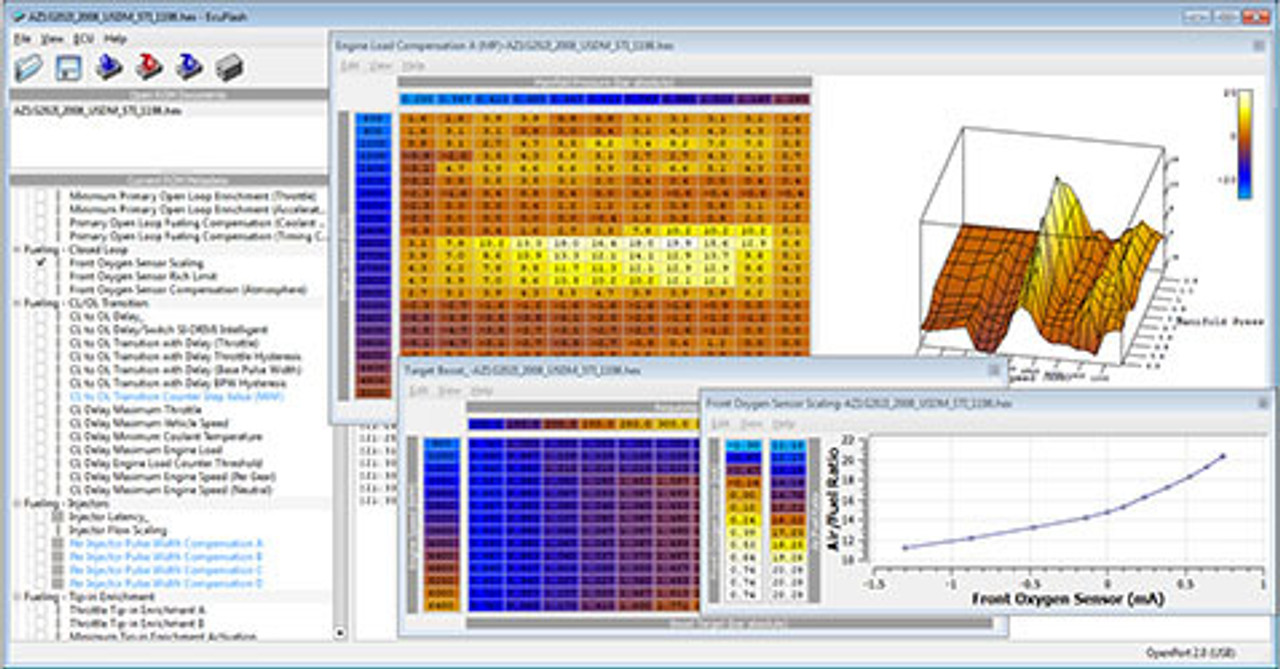Select Per Injector Pulse Width Compensation C row

click(x=166, y=570)
